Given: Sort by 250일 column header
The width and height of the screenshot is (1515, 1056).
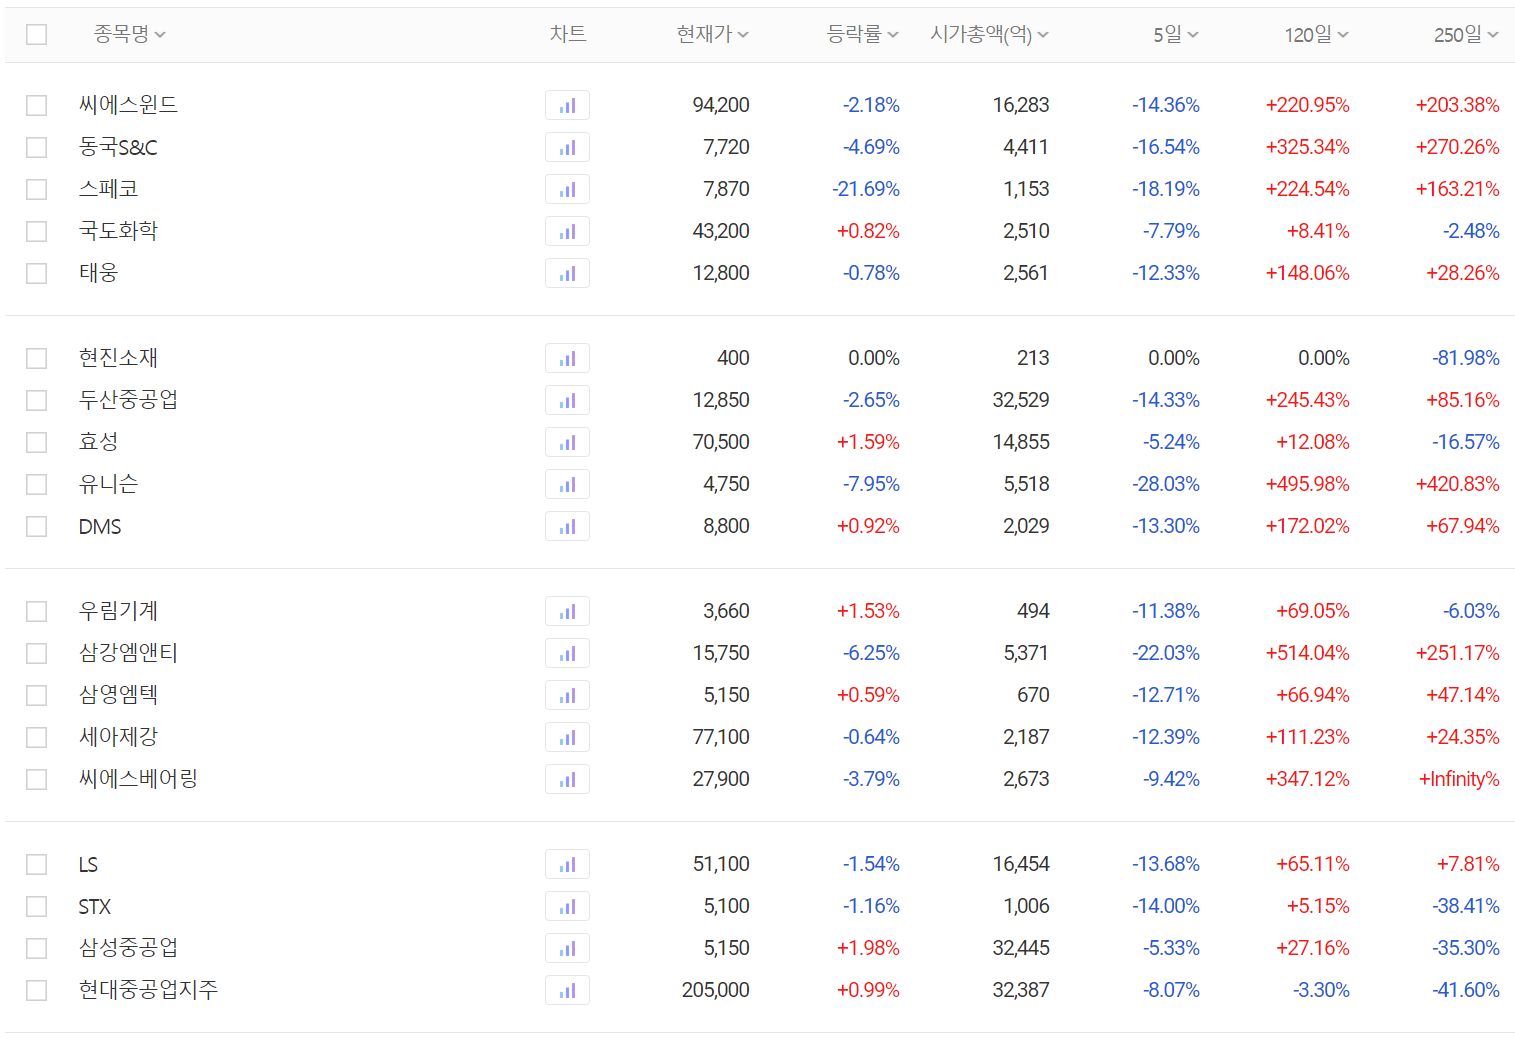Looking at the screenshot, I should 1466,35.
